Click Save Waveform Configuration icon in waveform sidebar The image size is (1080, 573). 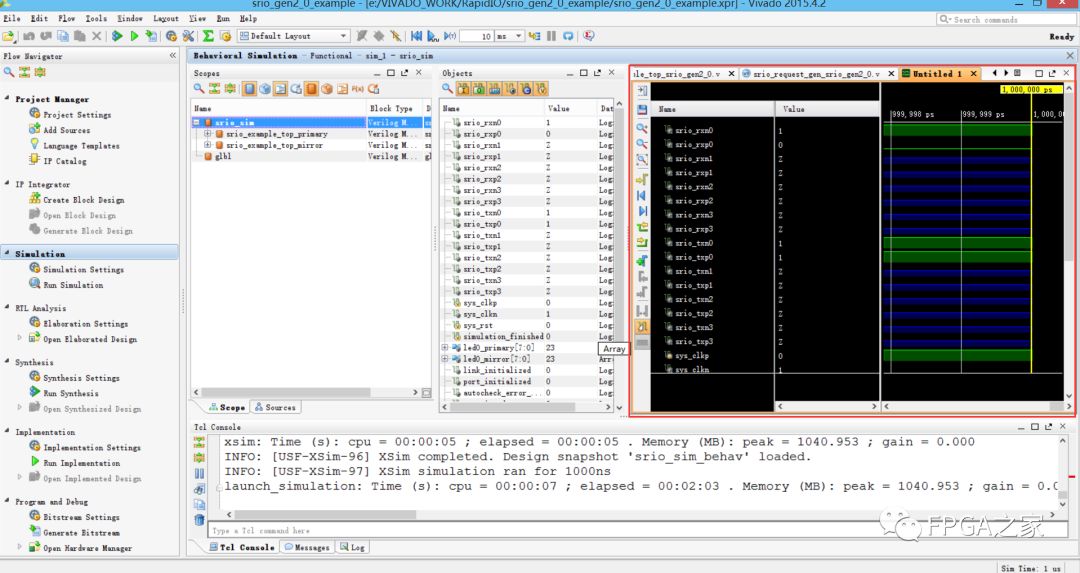click(642, 109)
